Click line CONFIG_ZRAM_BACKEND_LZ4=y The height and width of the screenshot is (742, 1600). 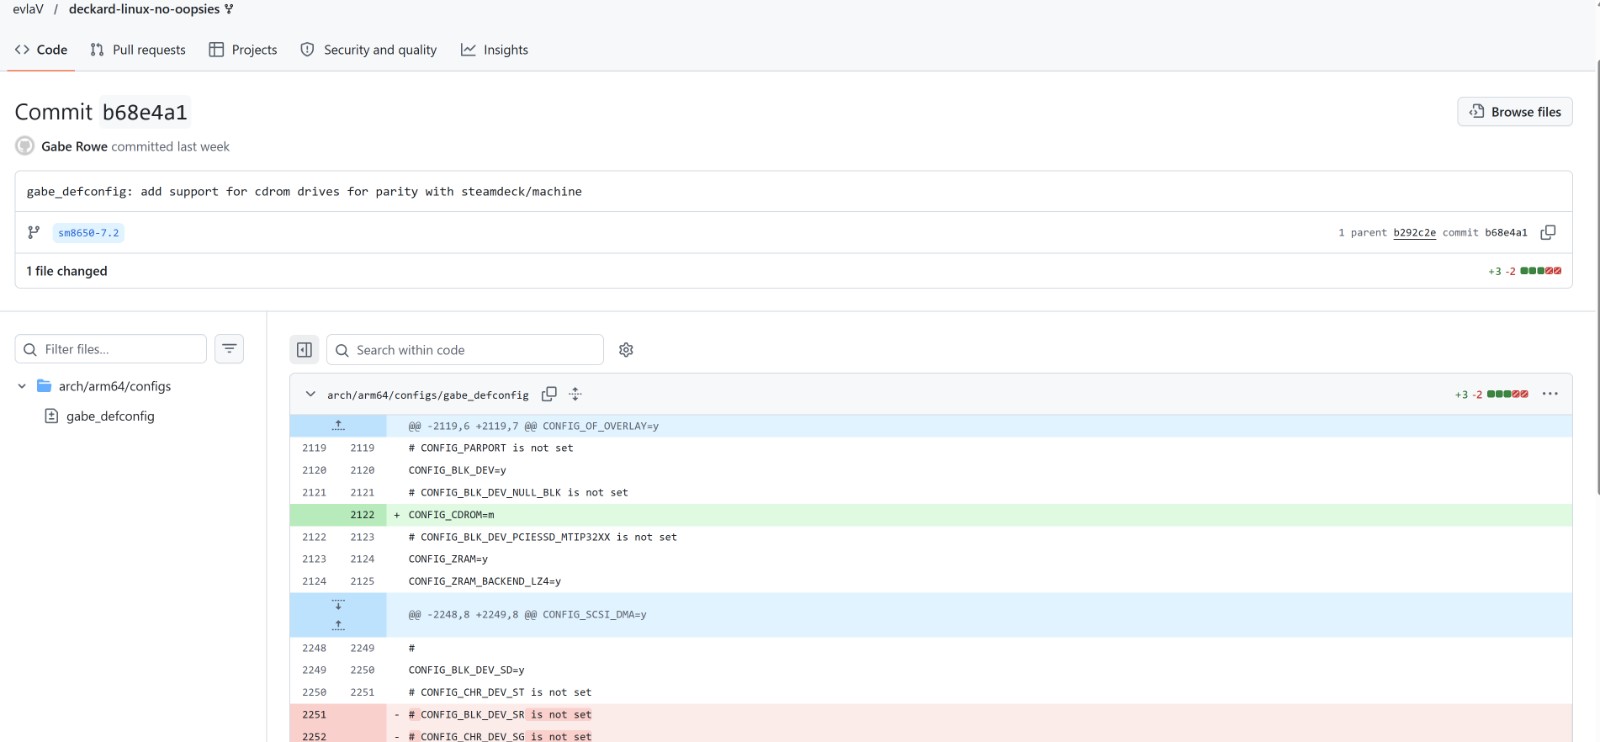click(x=484, y=581)
